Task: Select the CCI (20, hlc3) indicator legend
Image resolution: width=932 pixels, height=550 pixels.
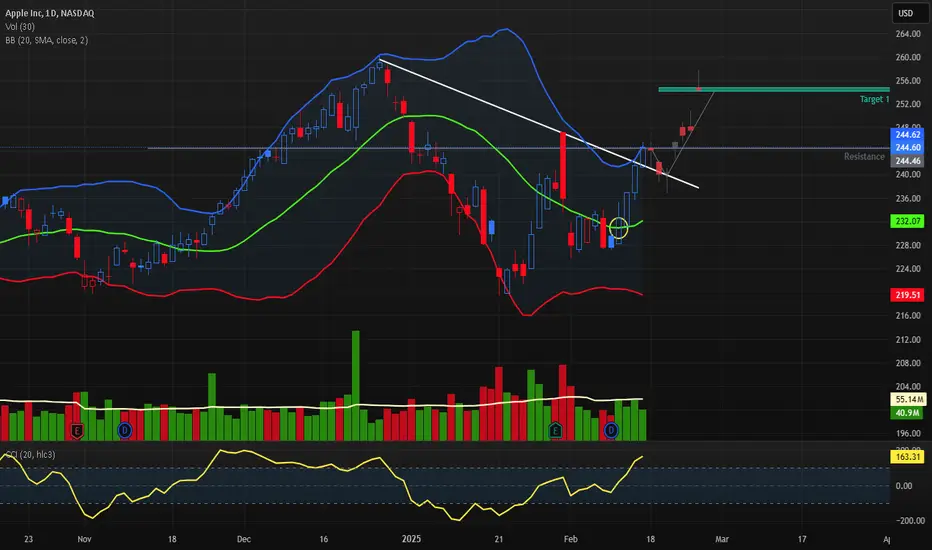Action: tap(30, 455)
